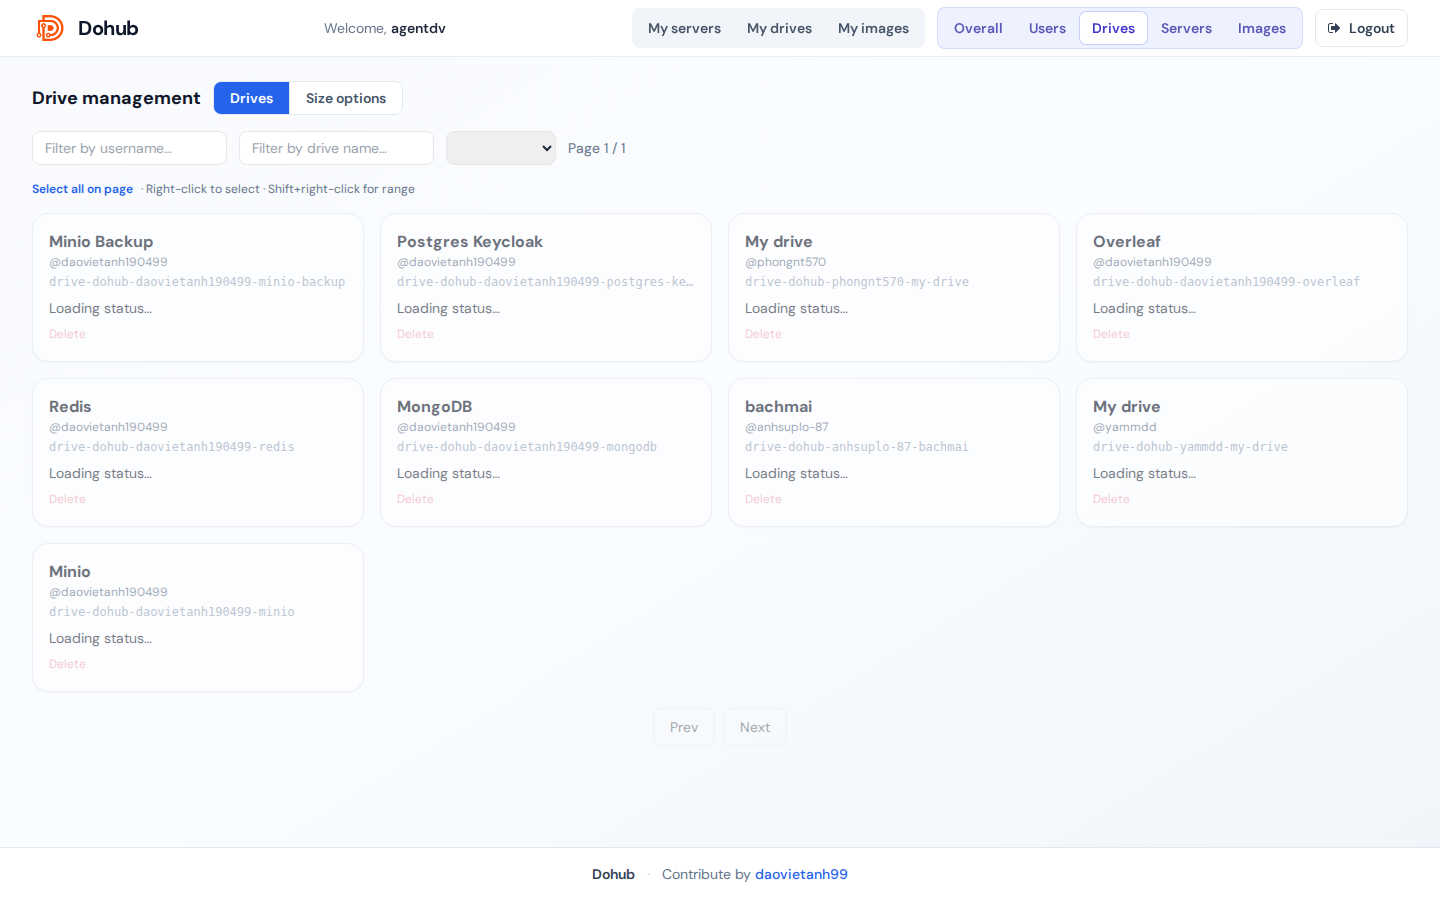Open My images section
Image resolution: width=1440 pixels, height=900 pixels.
pyautogui.click(x=873, y=28)
